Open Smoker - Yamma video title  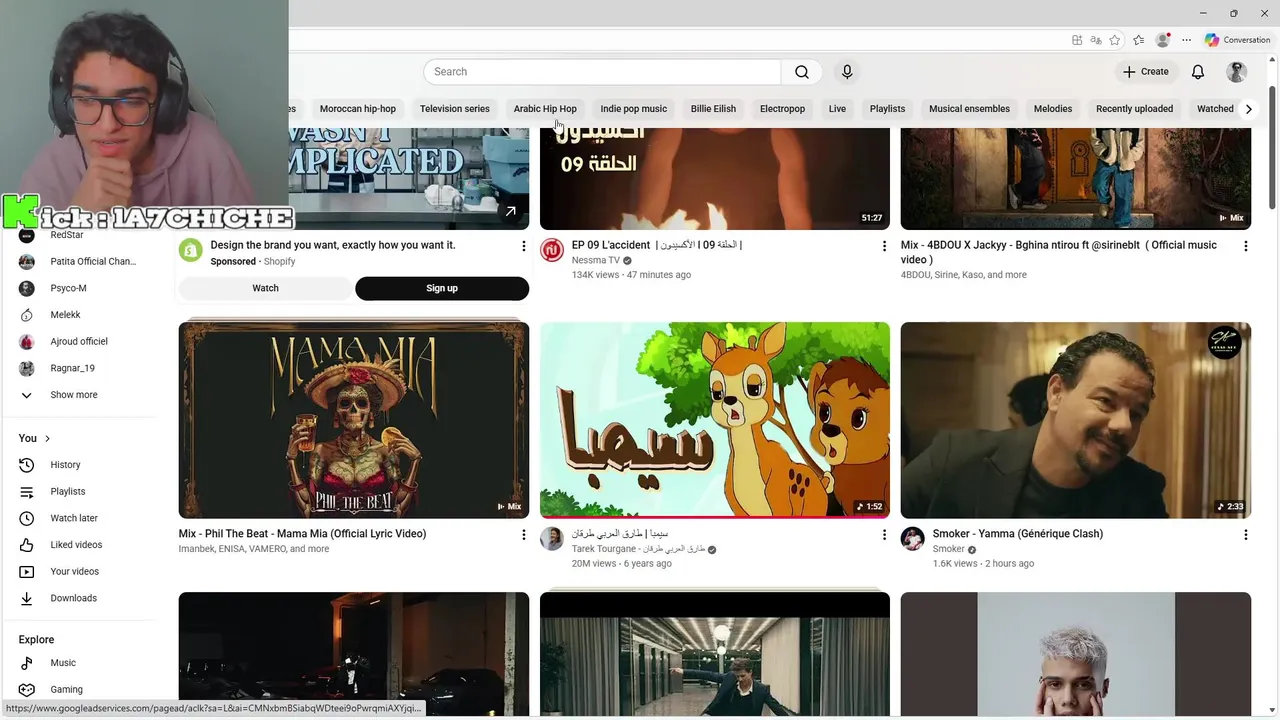pos(1018,534)
